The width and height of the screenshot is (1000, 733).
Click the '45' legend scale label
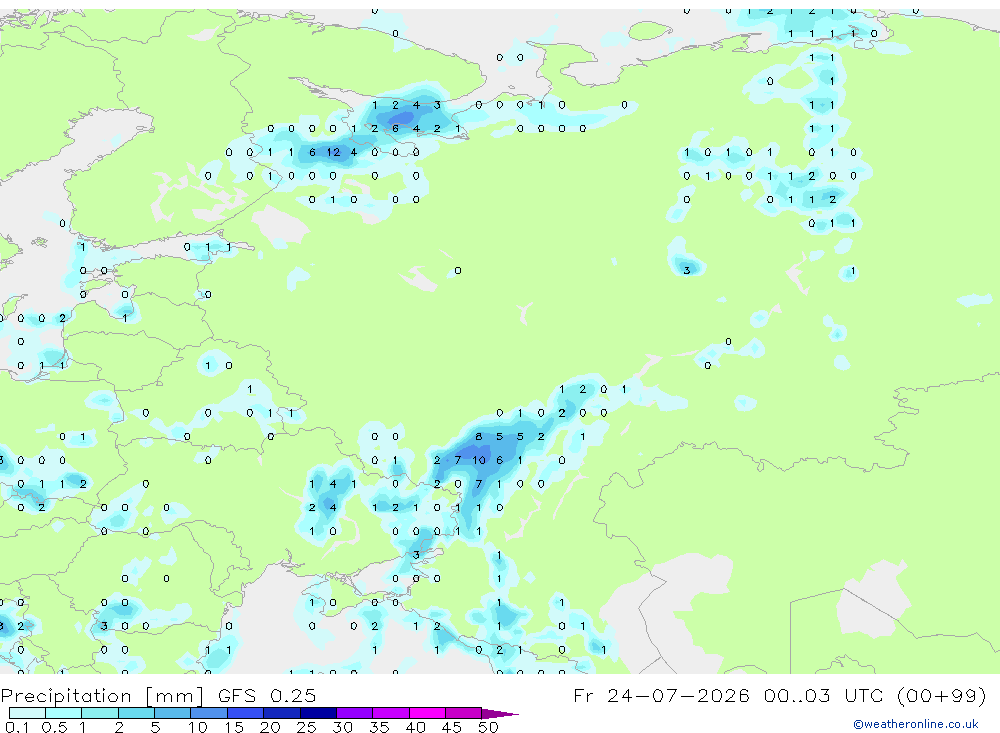click(452, 727)
